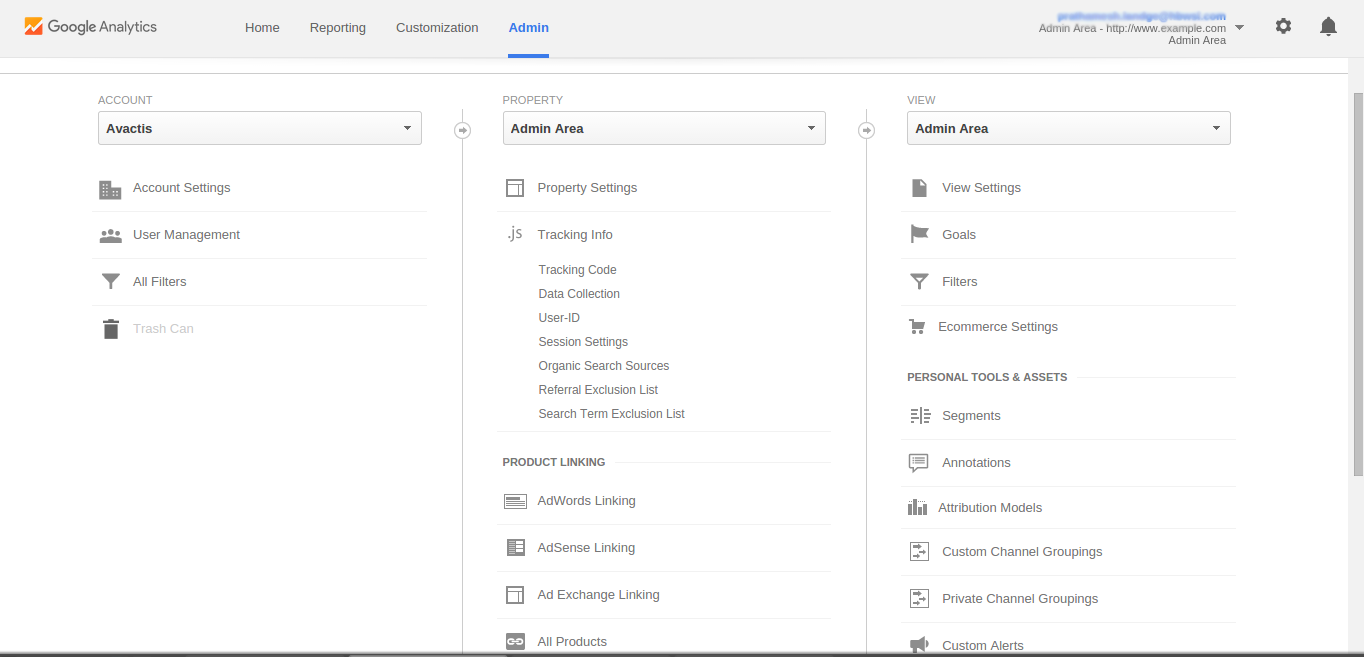Click the Custom Channel Groupings icon
Viewport: 1364px width, 657px height.
(x=919, y=551)
